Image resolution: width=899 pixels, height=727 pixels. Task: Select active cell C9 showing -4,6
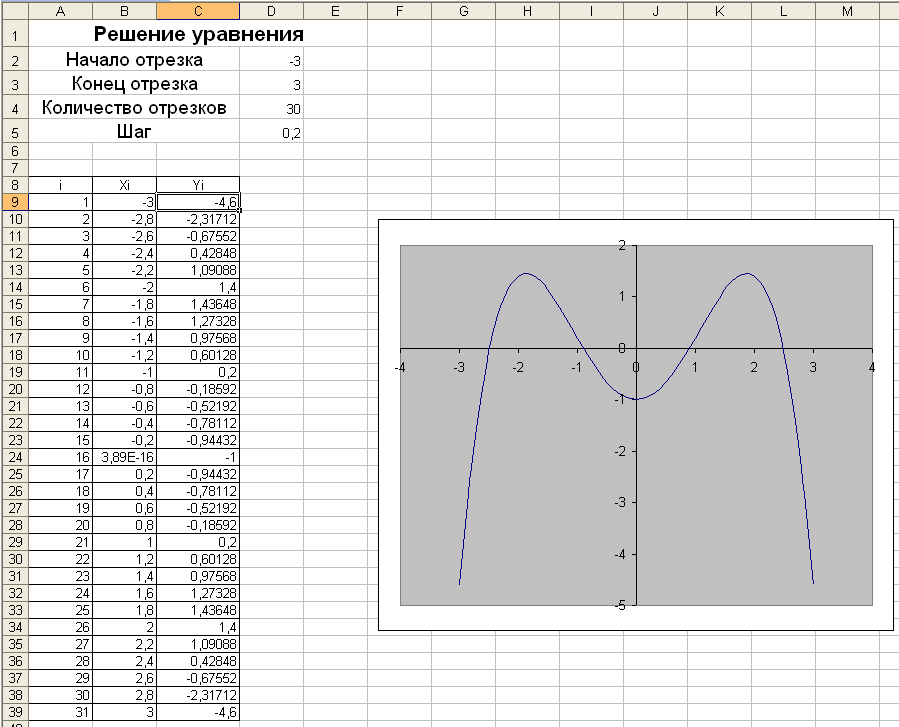[x=198, y=202]
